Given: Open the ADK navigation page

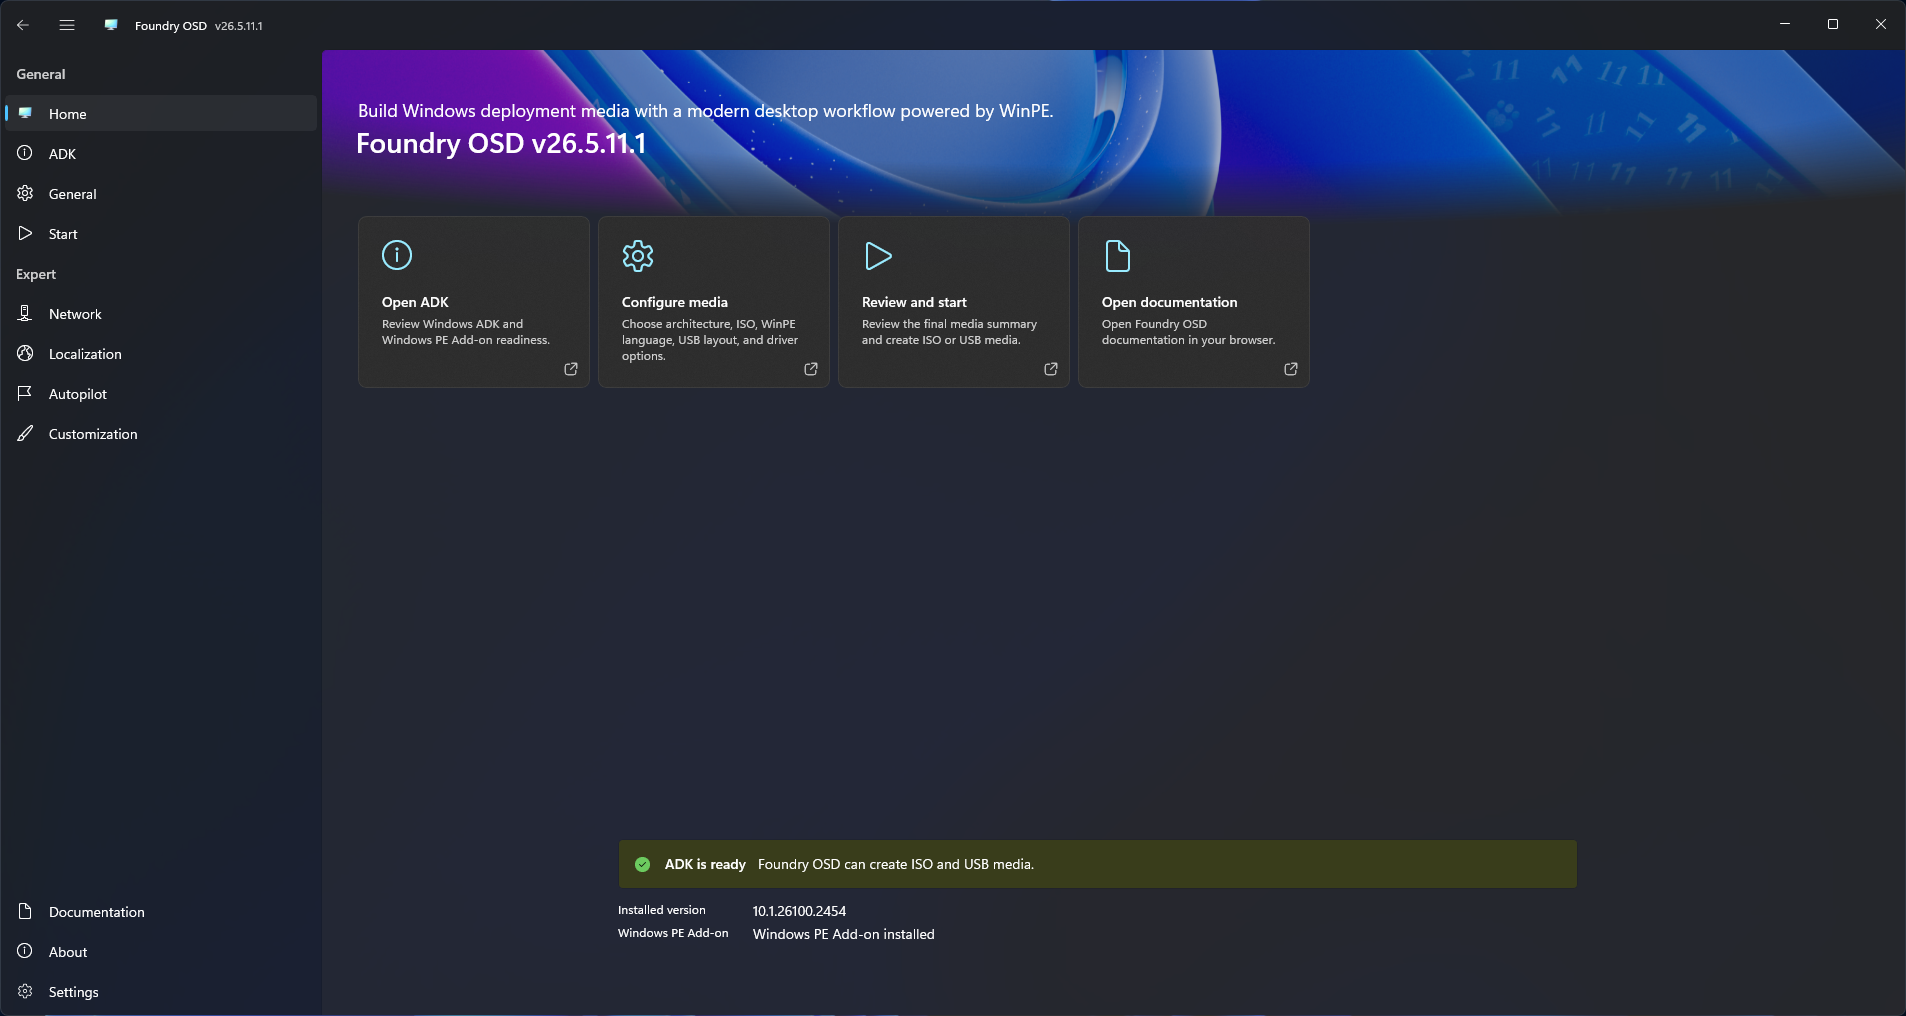Looking at the screenshot, I should coord(161,153).
